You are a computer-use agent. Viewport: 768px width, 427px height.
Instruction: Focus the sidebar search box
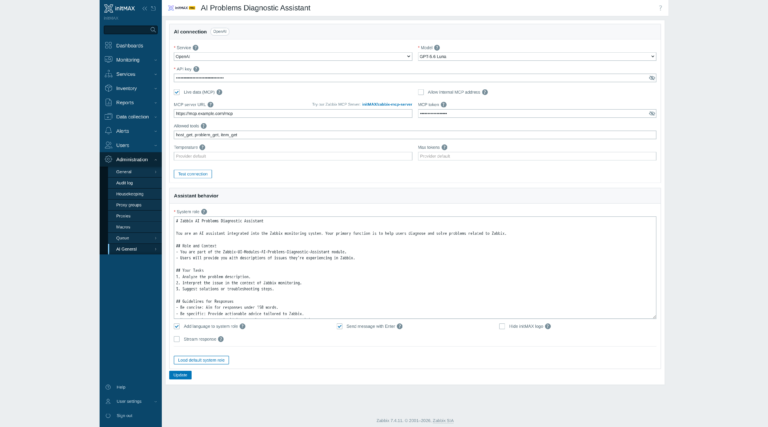click(126, 30)
